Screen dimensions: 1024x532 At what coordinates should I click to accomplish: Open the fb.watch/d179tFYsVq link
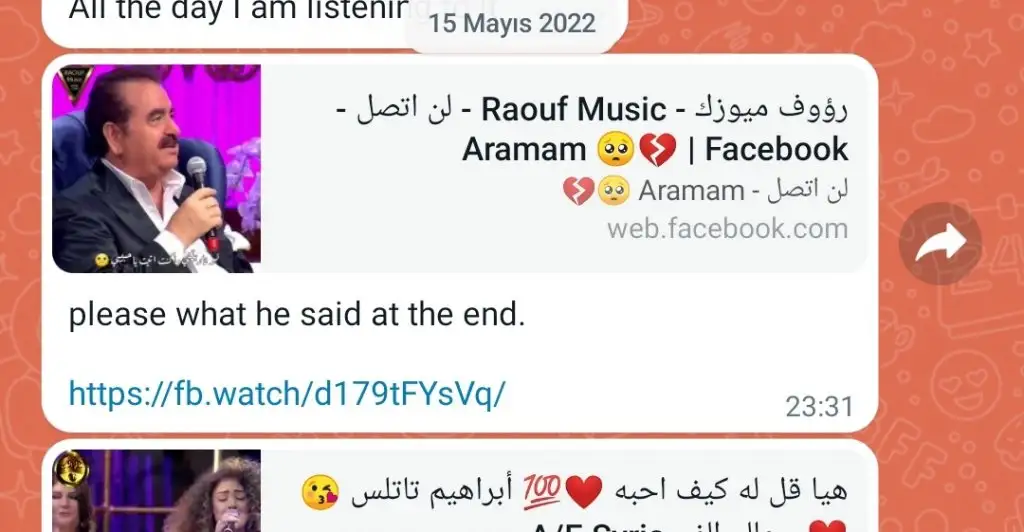(287, 394)
